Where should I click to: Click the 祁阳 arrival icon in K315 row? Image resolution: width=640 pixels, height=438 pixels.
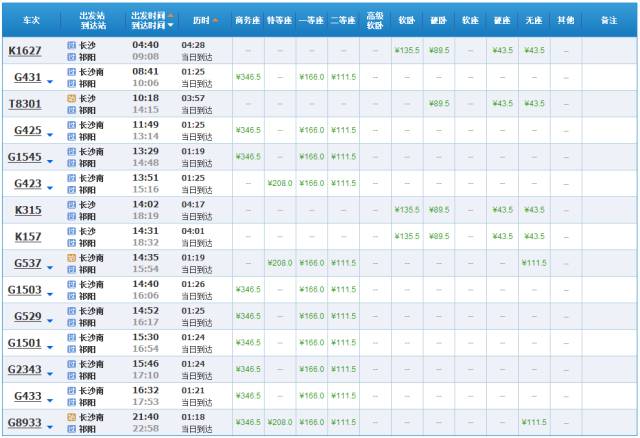(x=71, y=216)
